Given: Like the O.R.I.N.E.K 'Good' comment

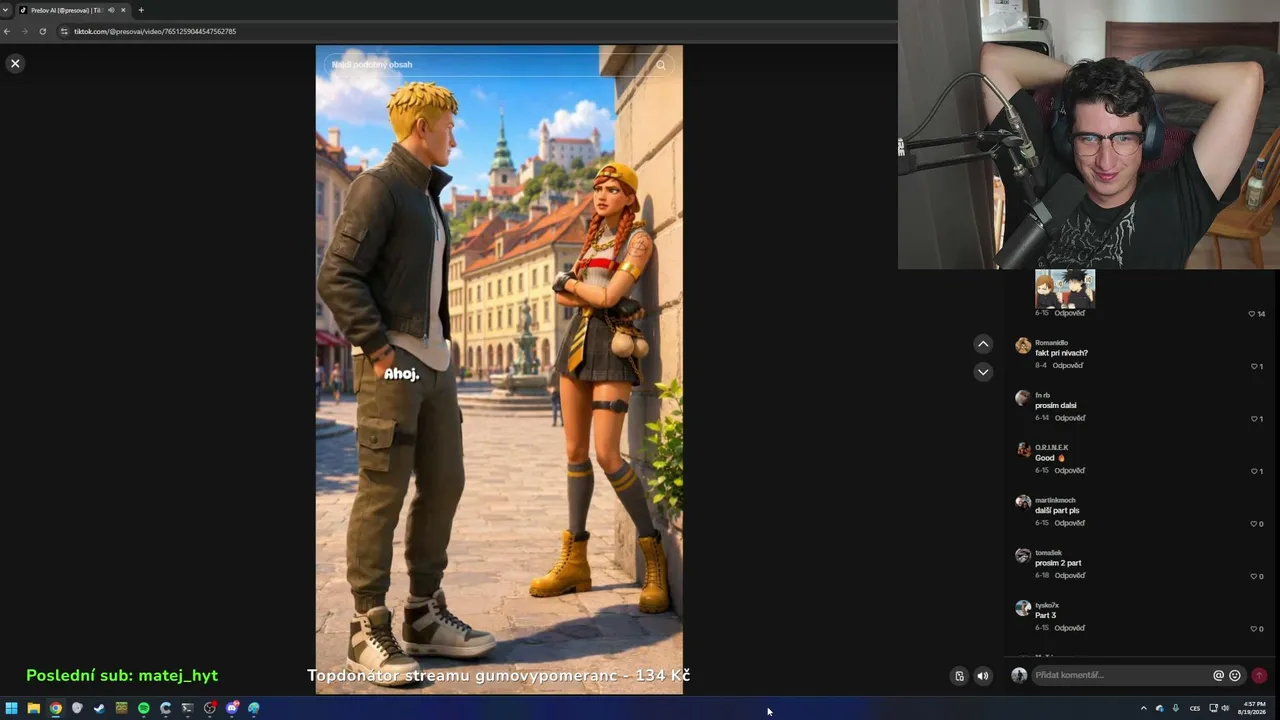Looking at the screenshot, I should [x=1256, y=471].
